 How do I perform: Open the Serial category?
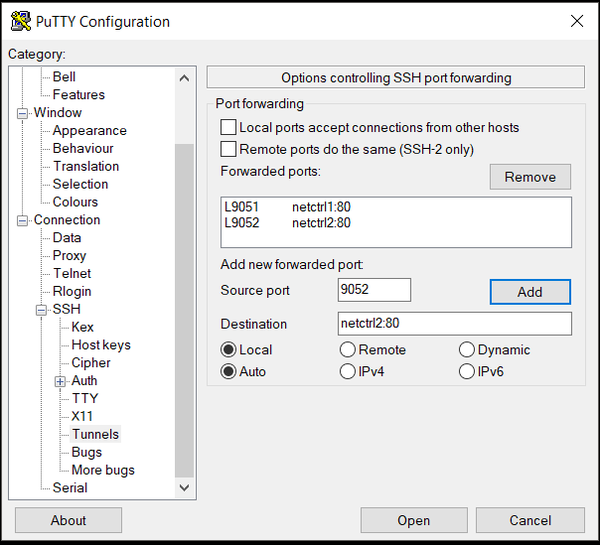click(70, 488)
